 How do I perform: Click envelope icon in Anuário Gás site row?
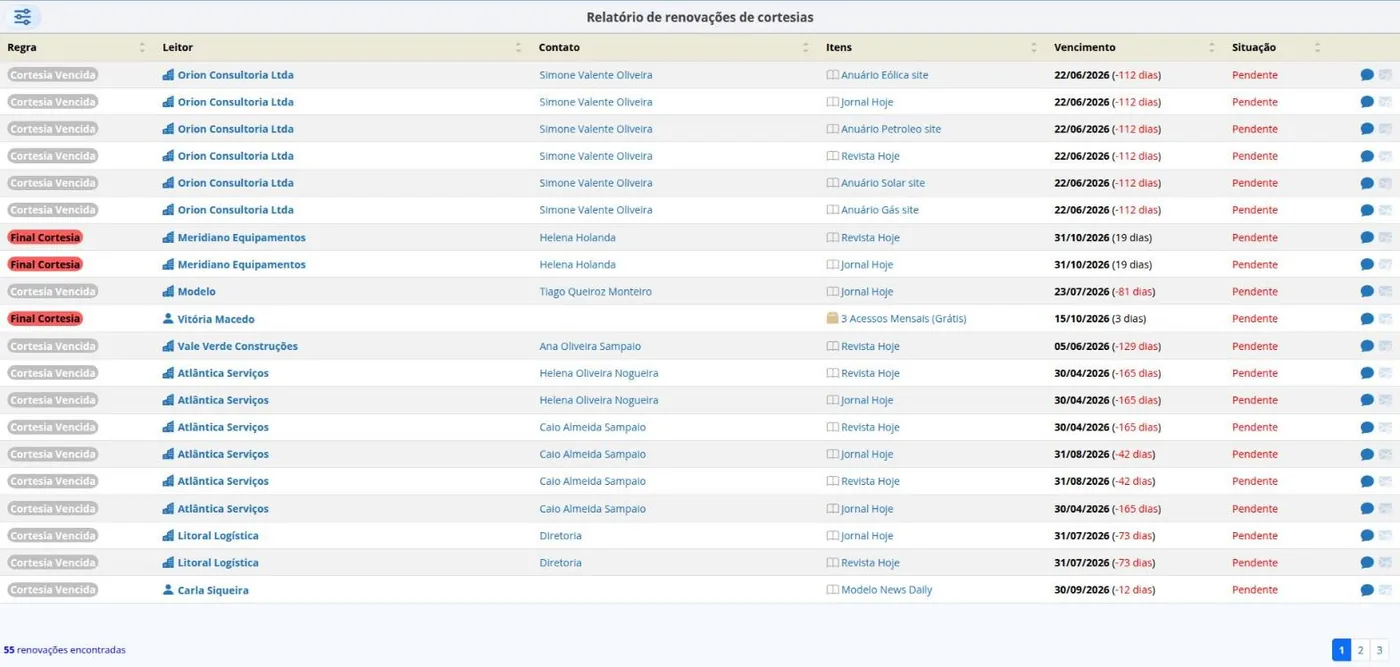[x=1385, y=210]
